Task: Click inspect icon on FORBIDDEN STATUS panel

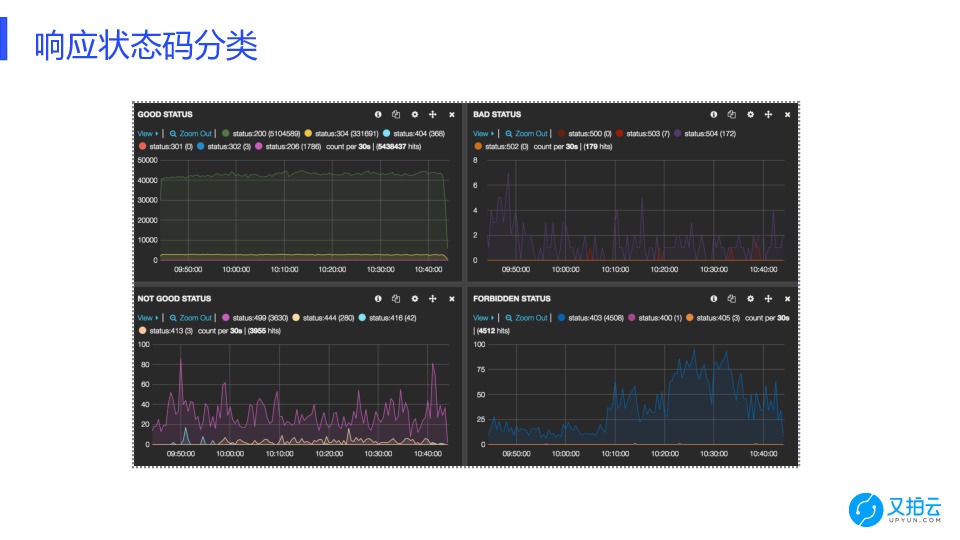Action: click(x=732, y=299)
